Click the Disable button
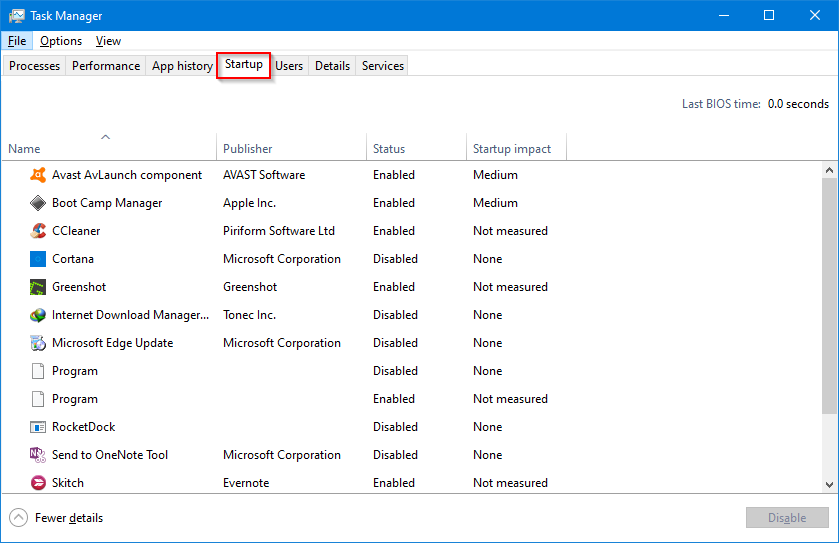 (787, 518)
